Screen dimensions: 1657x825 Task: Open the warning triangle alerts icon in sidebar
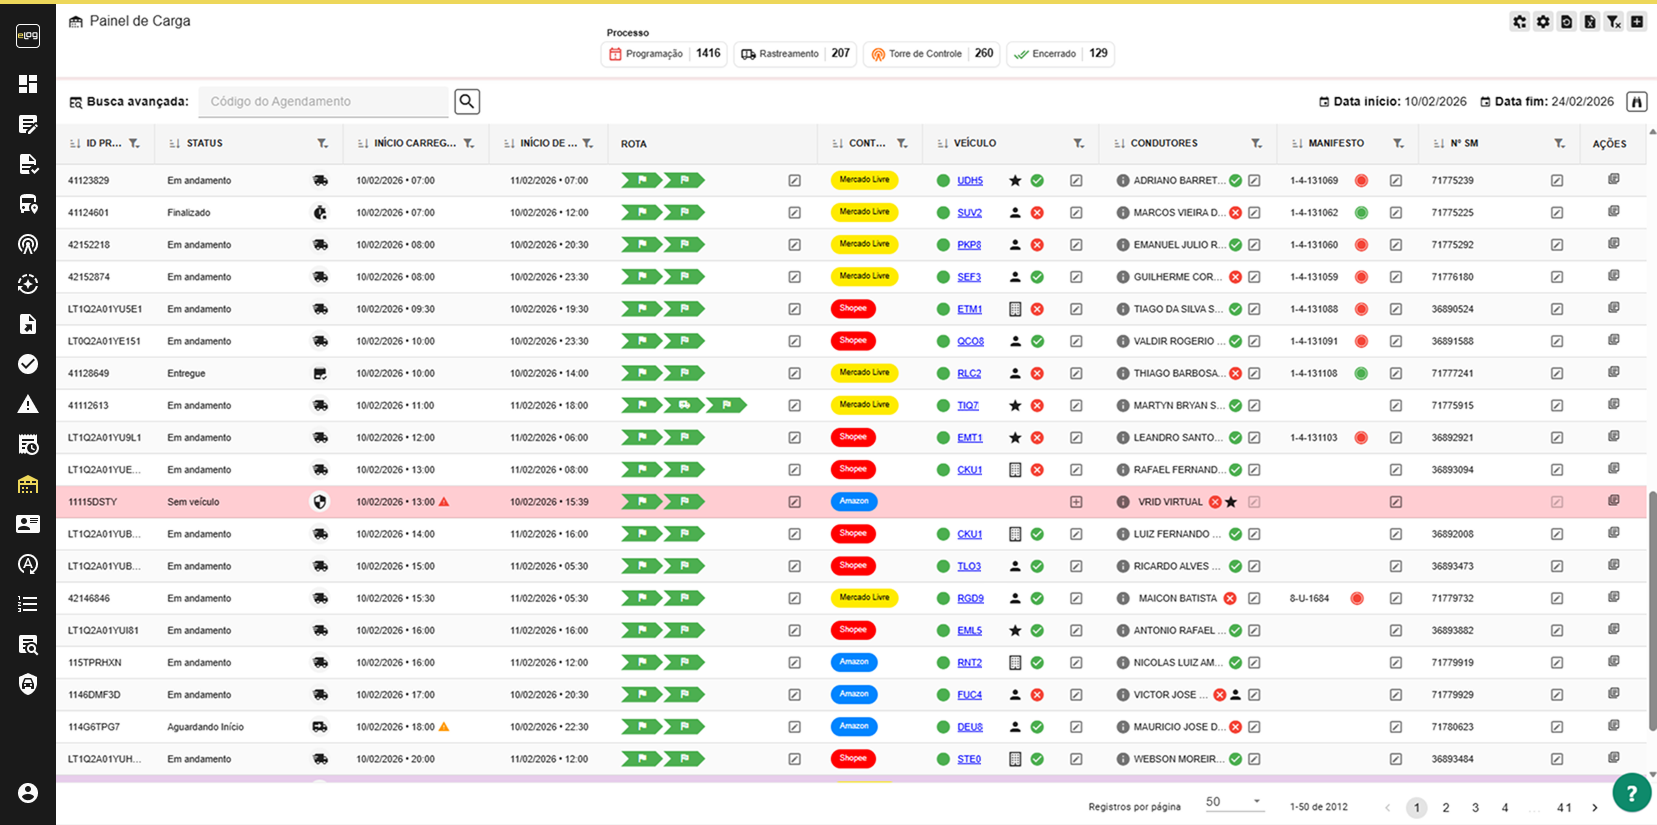click(x=28, y=404)
